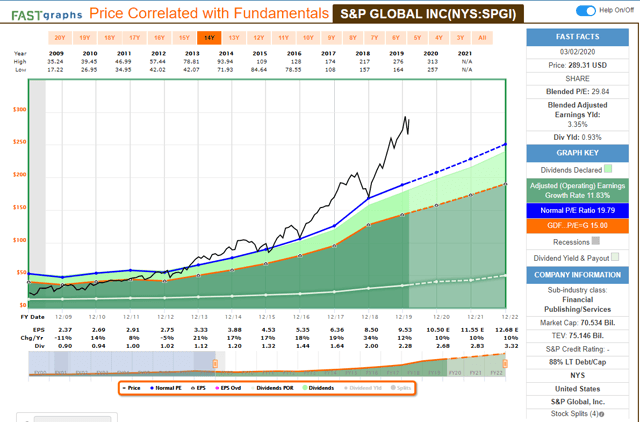Choose the 8Y time range tab
The width and height of the screenshot is (640, 422).
[x=353, y=38]
